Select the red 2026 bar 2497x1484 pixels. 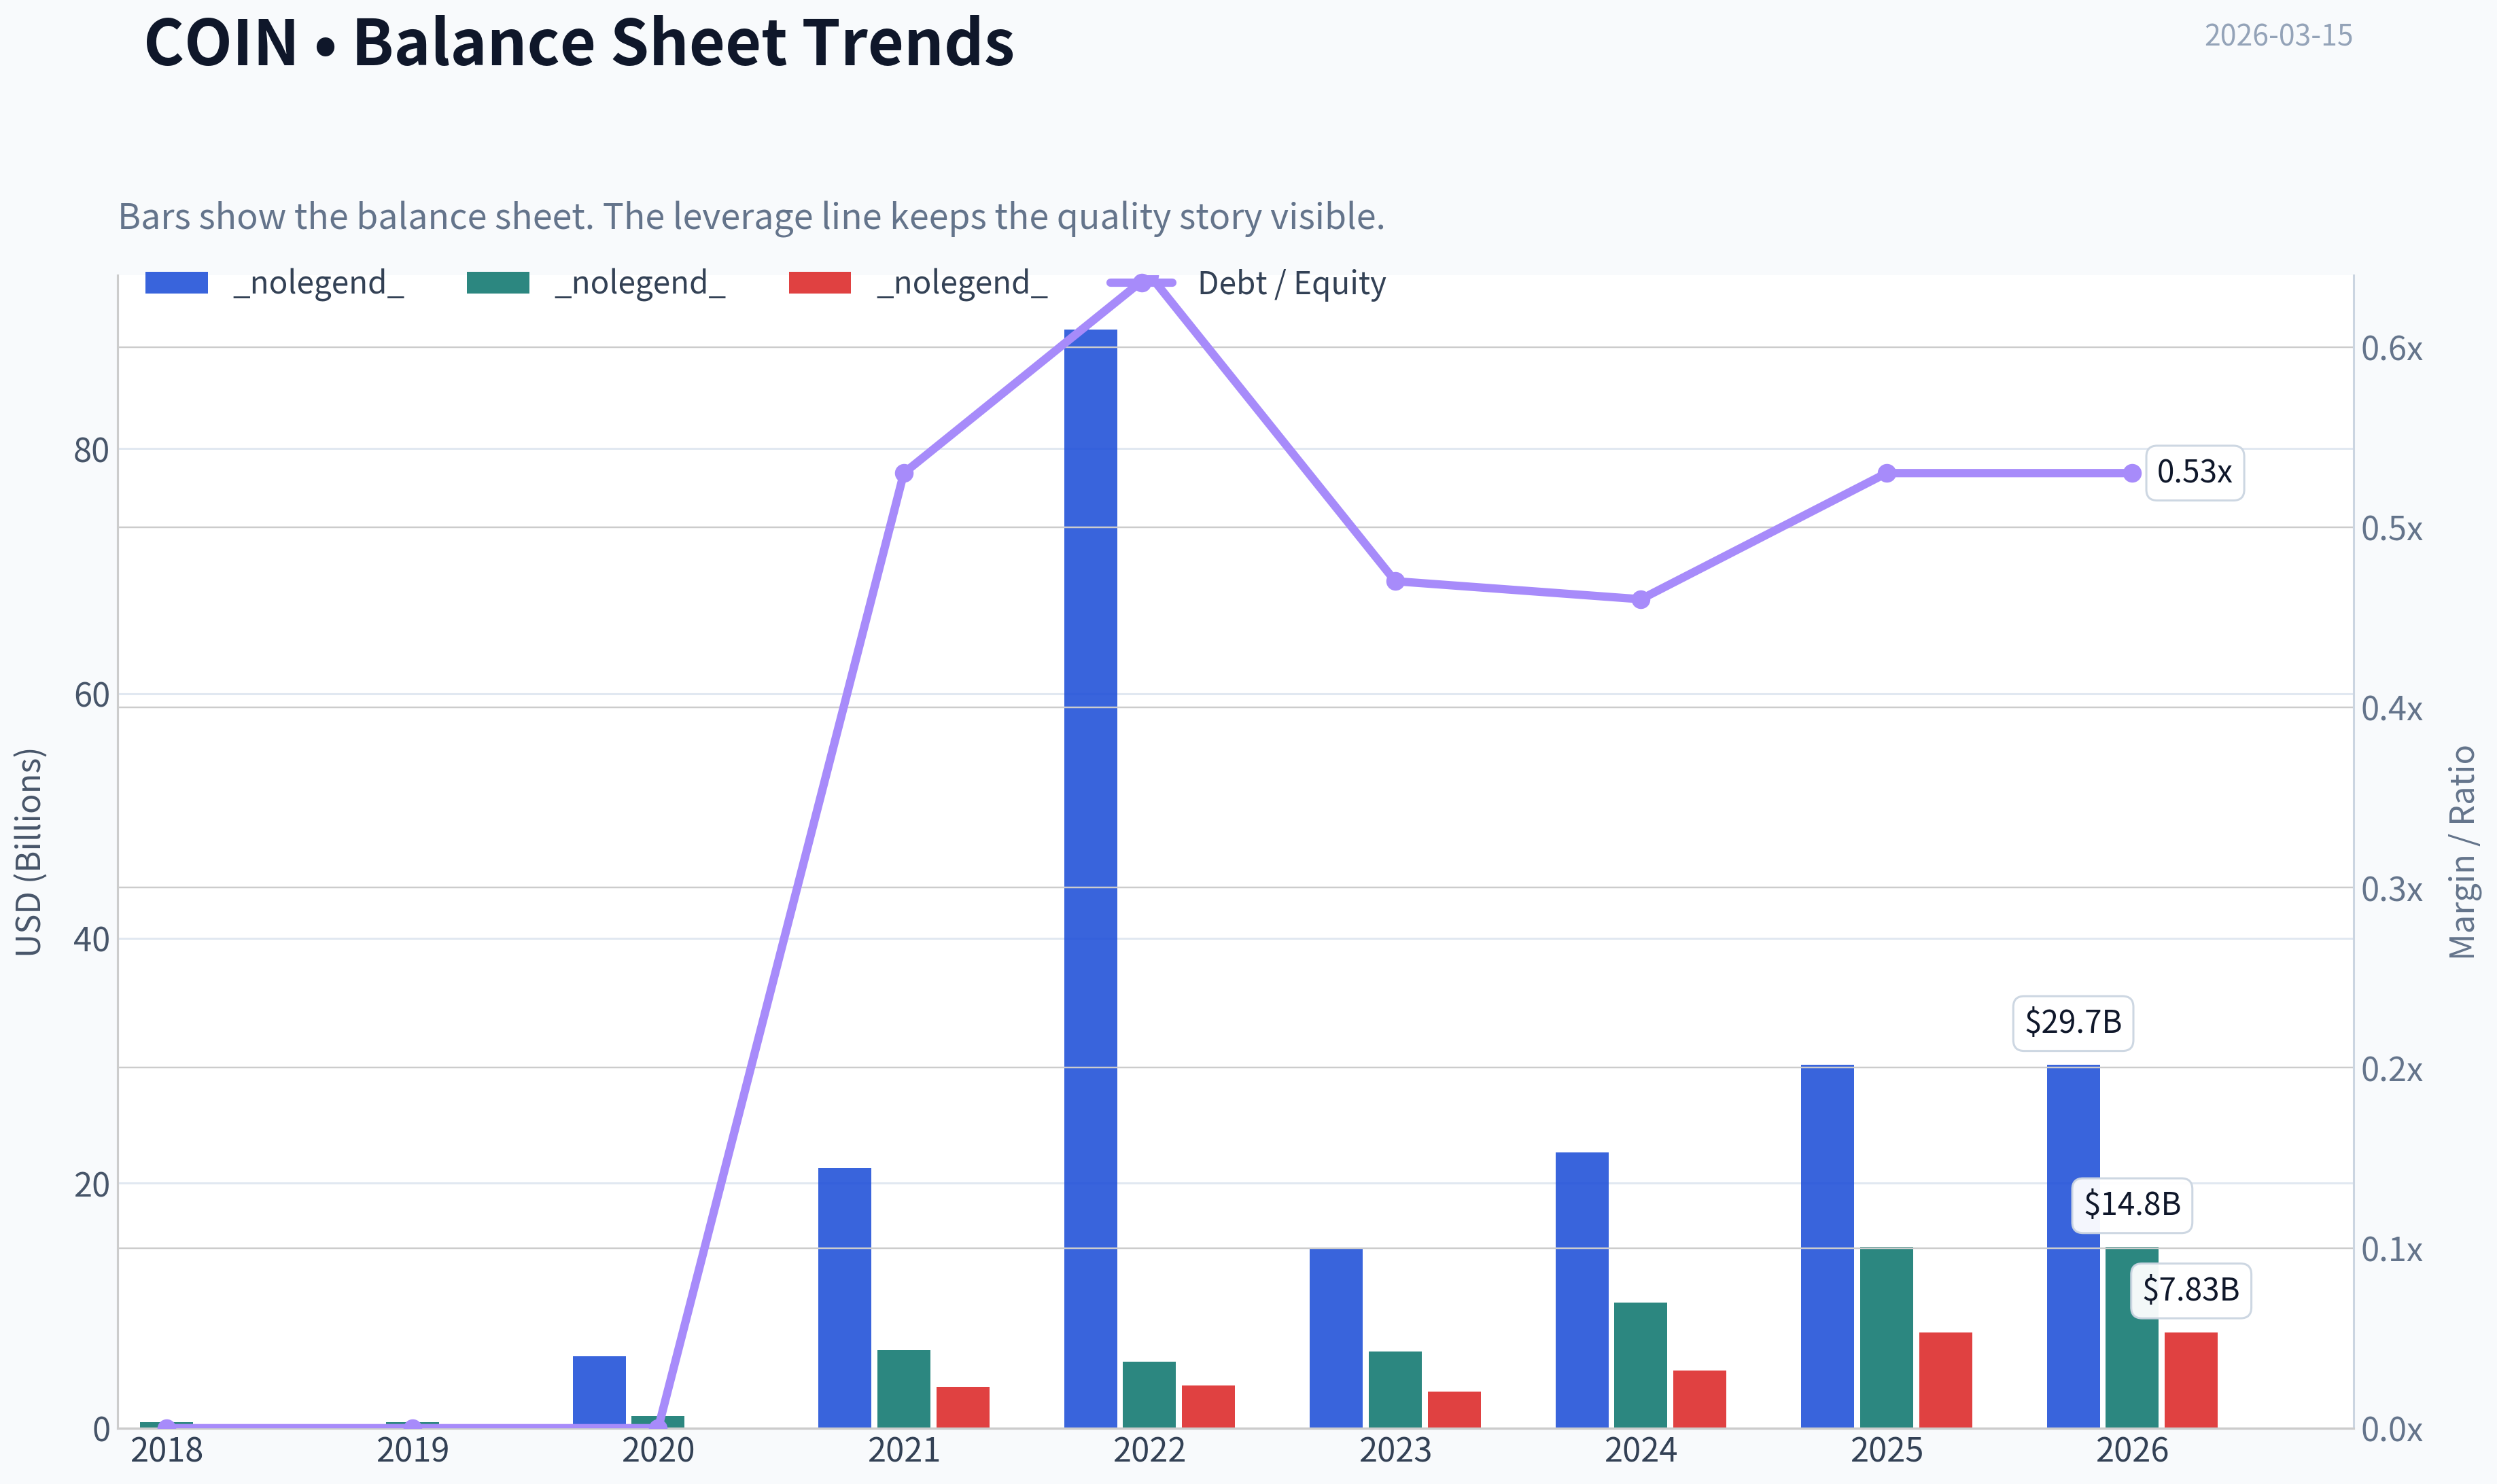(2191, 1380)
